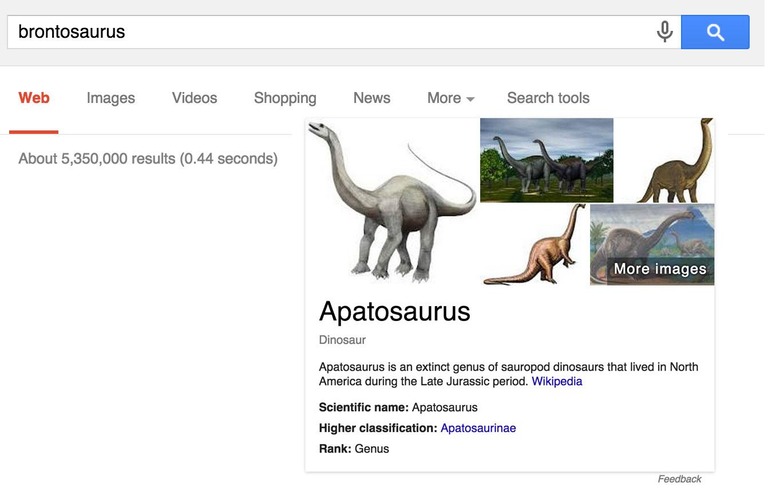This screenshot has width=780, height=496.
Task: Open the News tab
Action: [x=372, y=98]
